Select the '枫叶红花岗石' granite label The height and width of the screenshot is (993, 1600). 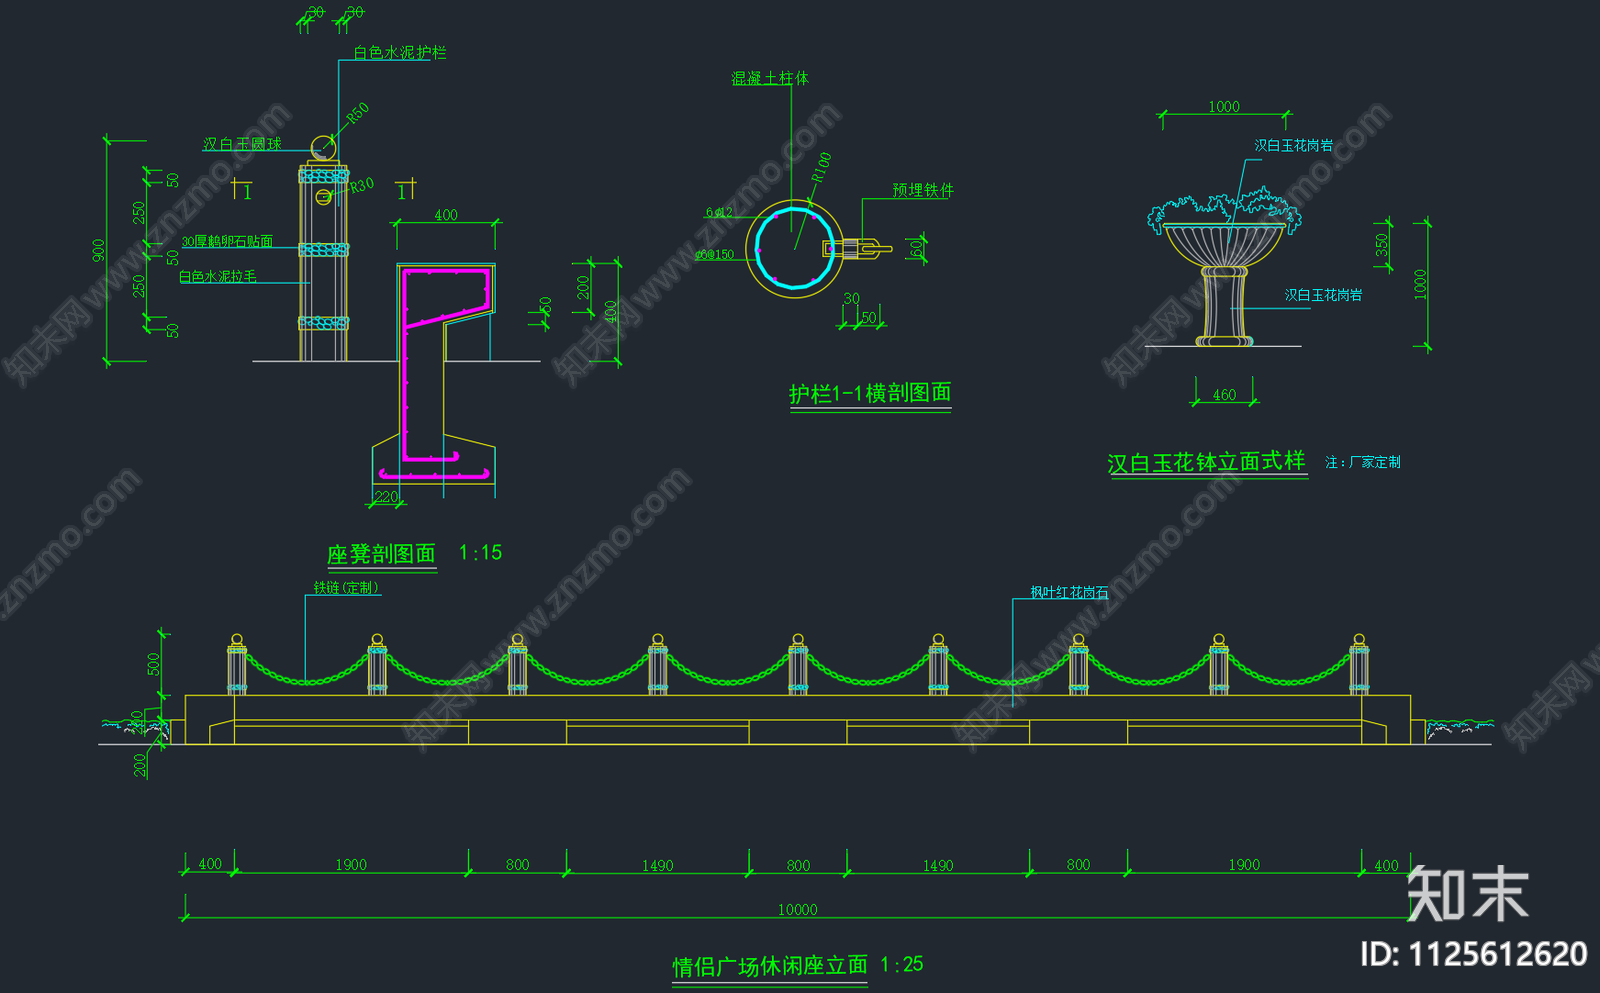click(1069, 592)
